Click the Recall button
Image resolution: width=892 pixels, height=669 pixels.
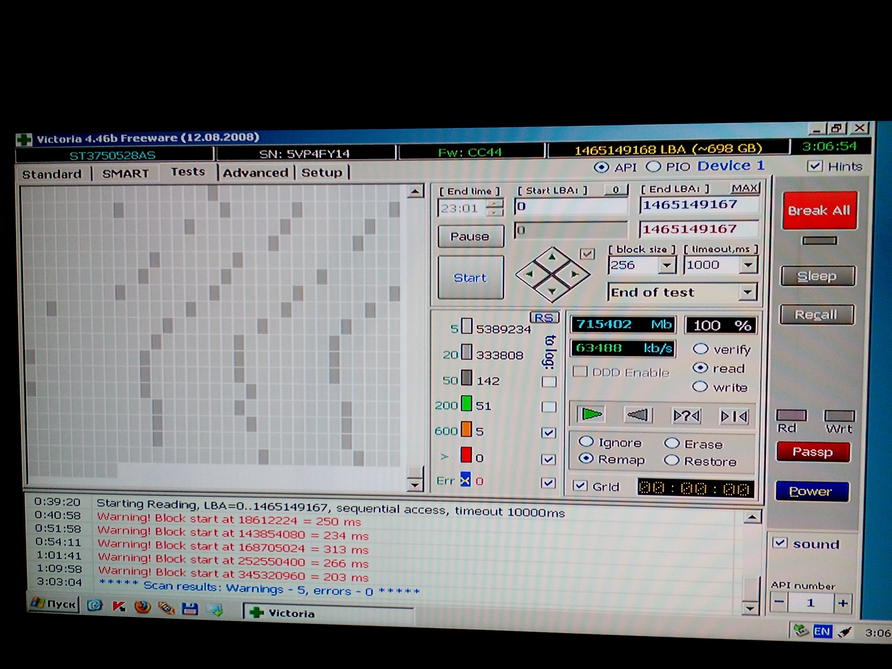816,314
